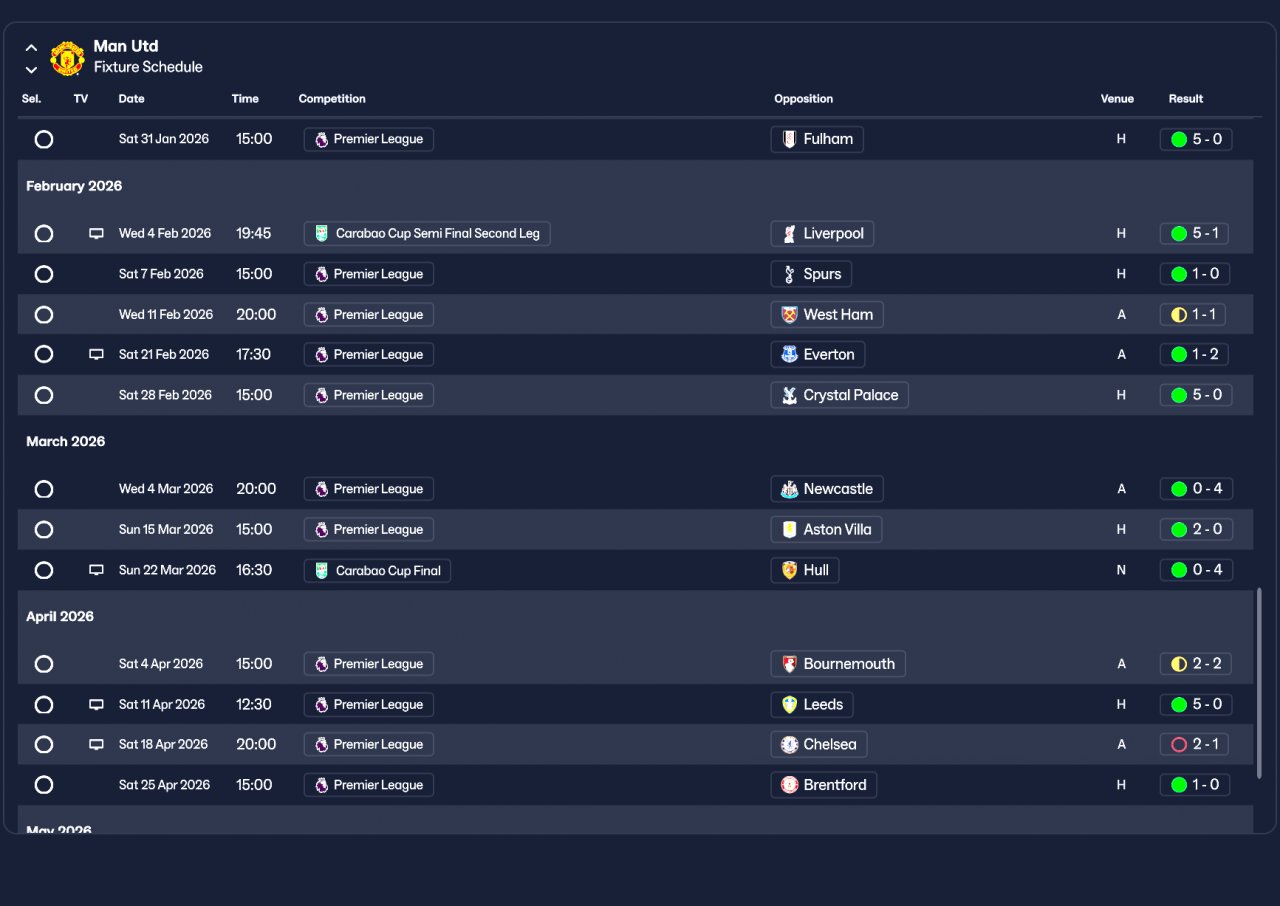The image size is (1280, 906).
Task: Select the Brentford fixture radio button
Action: pos(44,785)
